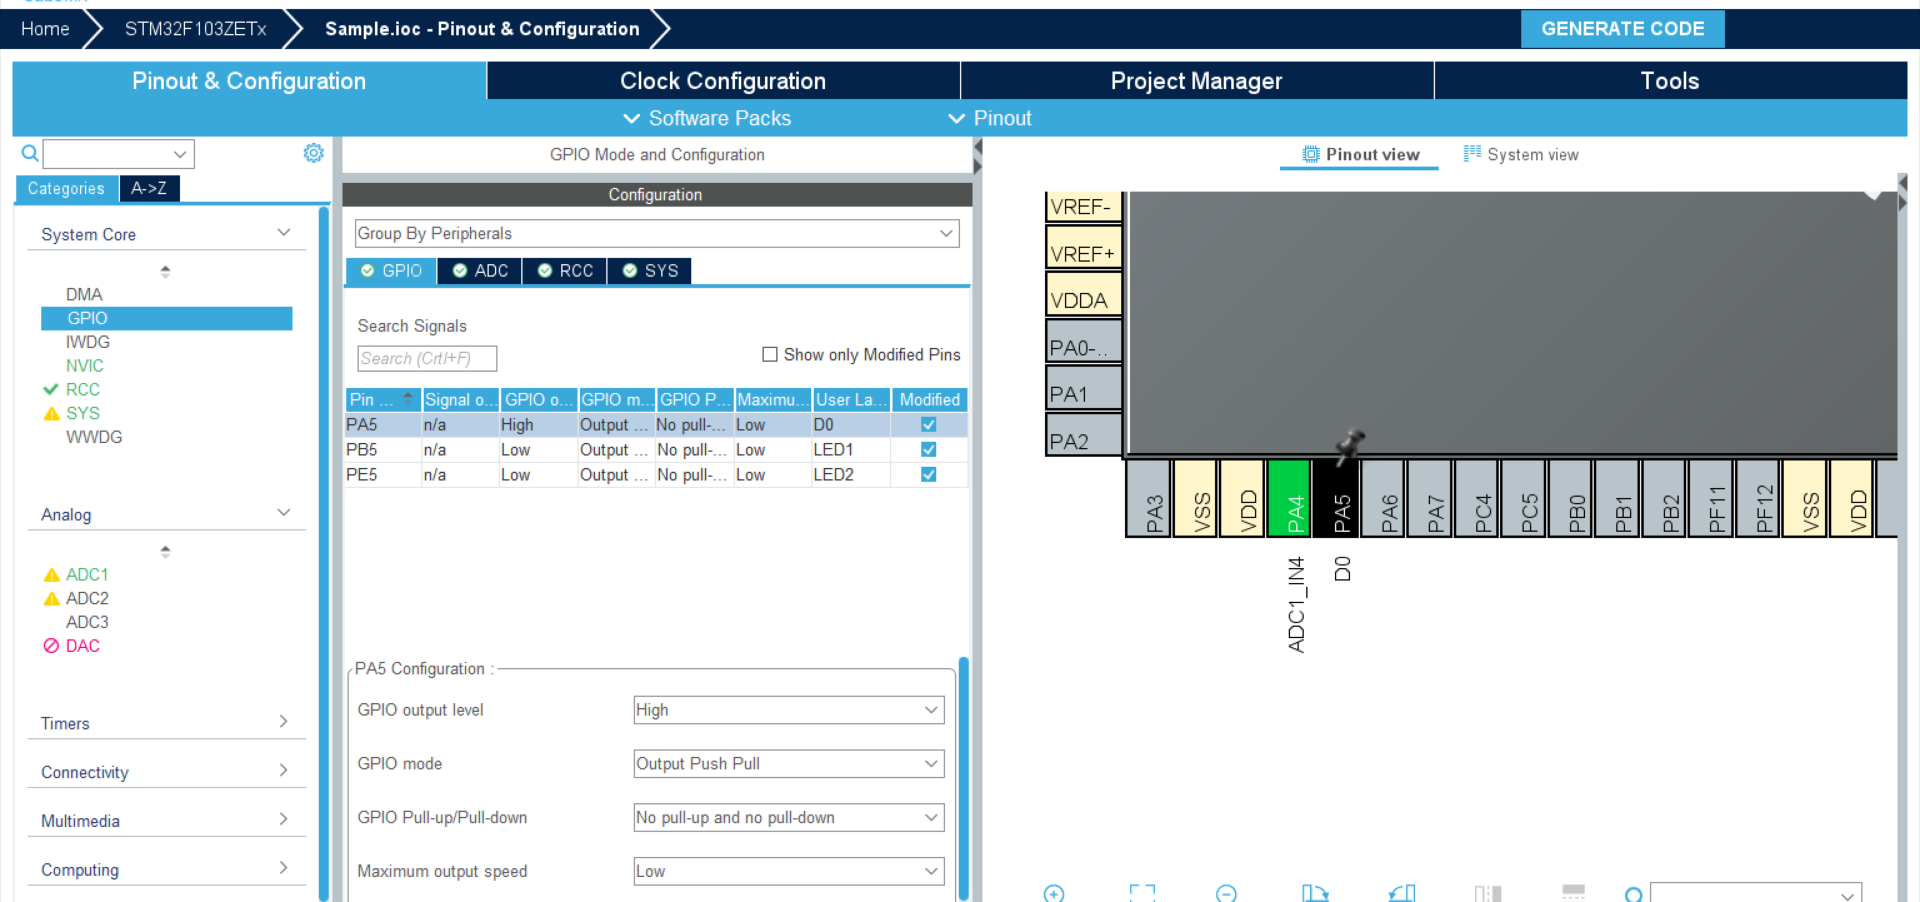This screenshot has width=1920, height=902.
Task: Open the Maximum output speed dropdown
Action: pyautogui.click(x=789, y=872)
